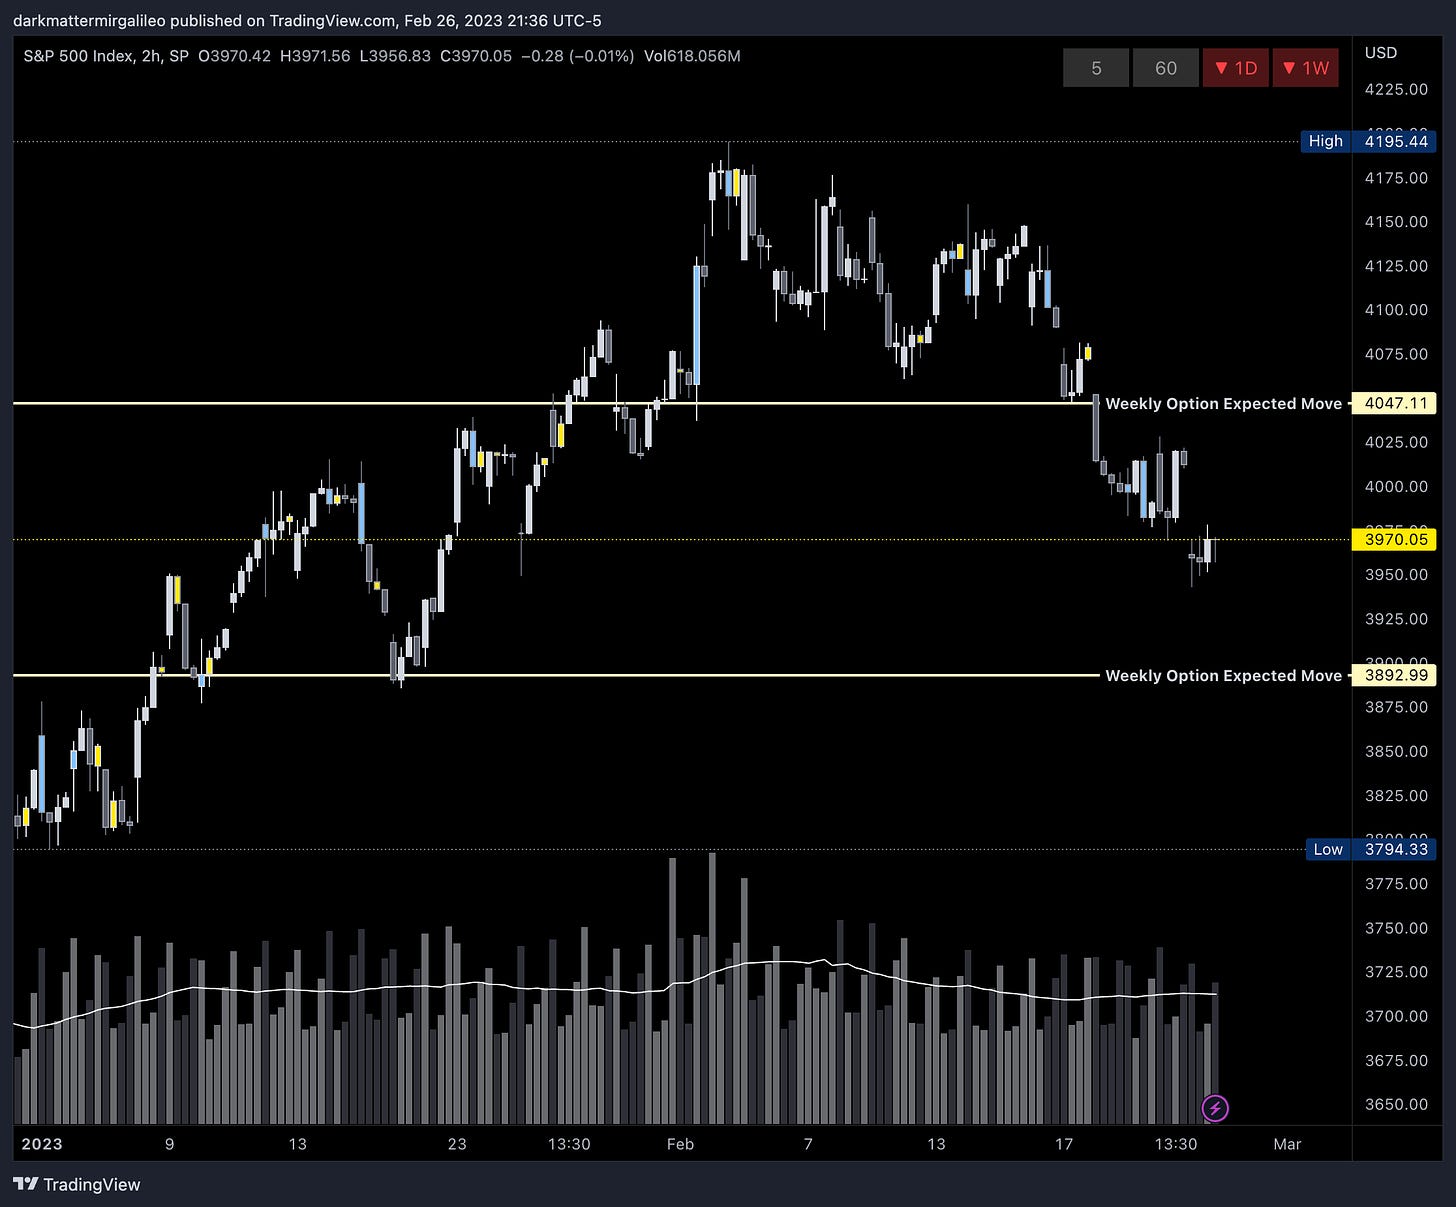Select upper Weekly Option Expected Move label

pyautogui.click(x=1223, y=403)
